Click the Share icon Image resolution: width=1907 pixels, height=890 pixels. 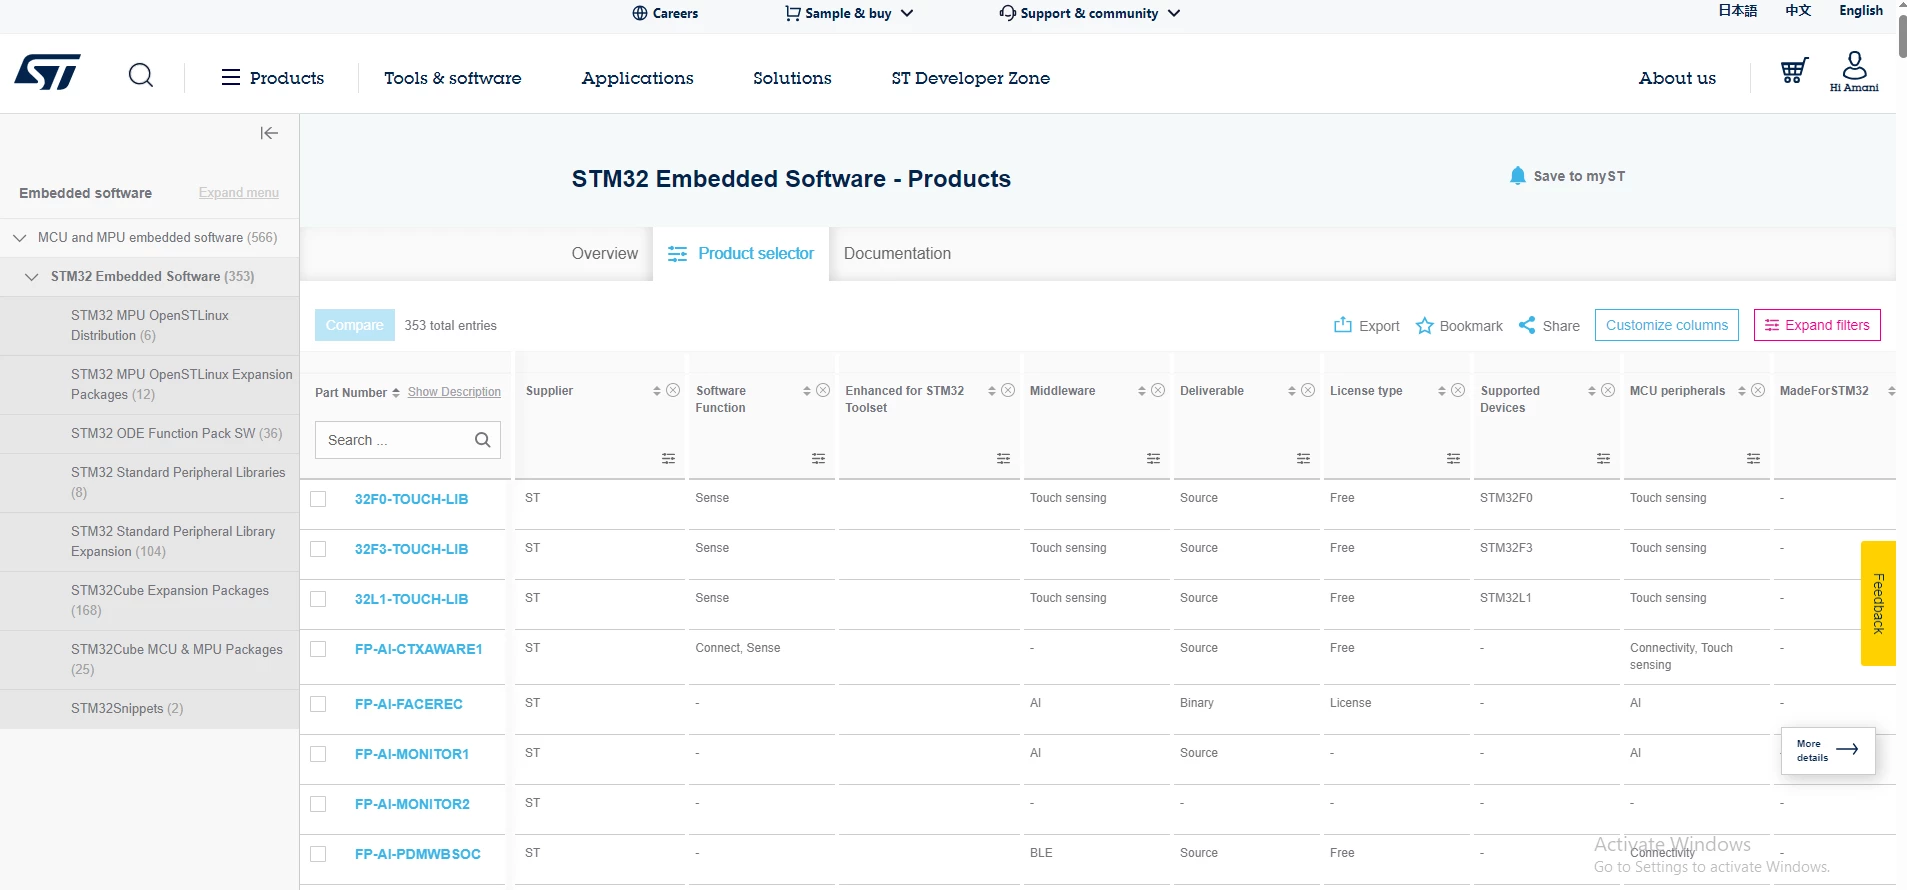coord(1527,325)
